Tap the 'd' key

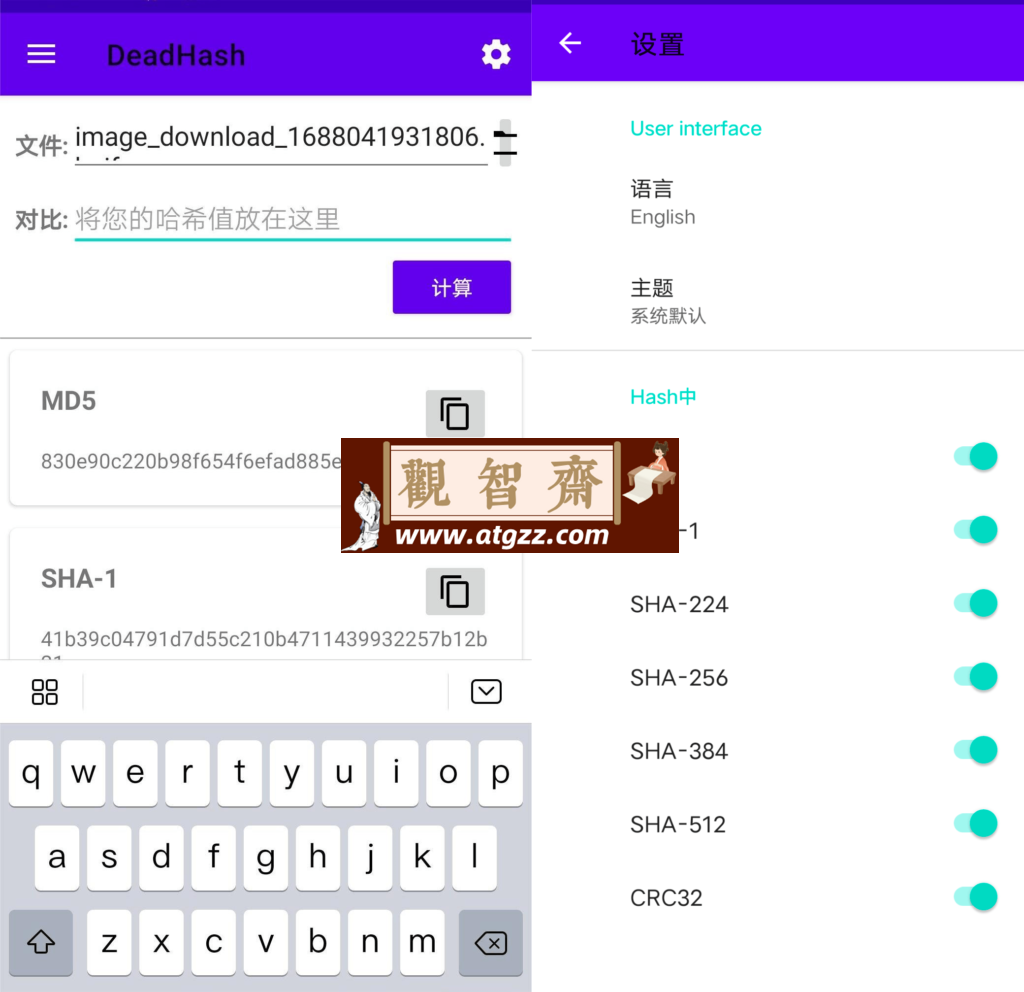point(161,858)
